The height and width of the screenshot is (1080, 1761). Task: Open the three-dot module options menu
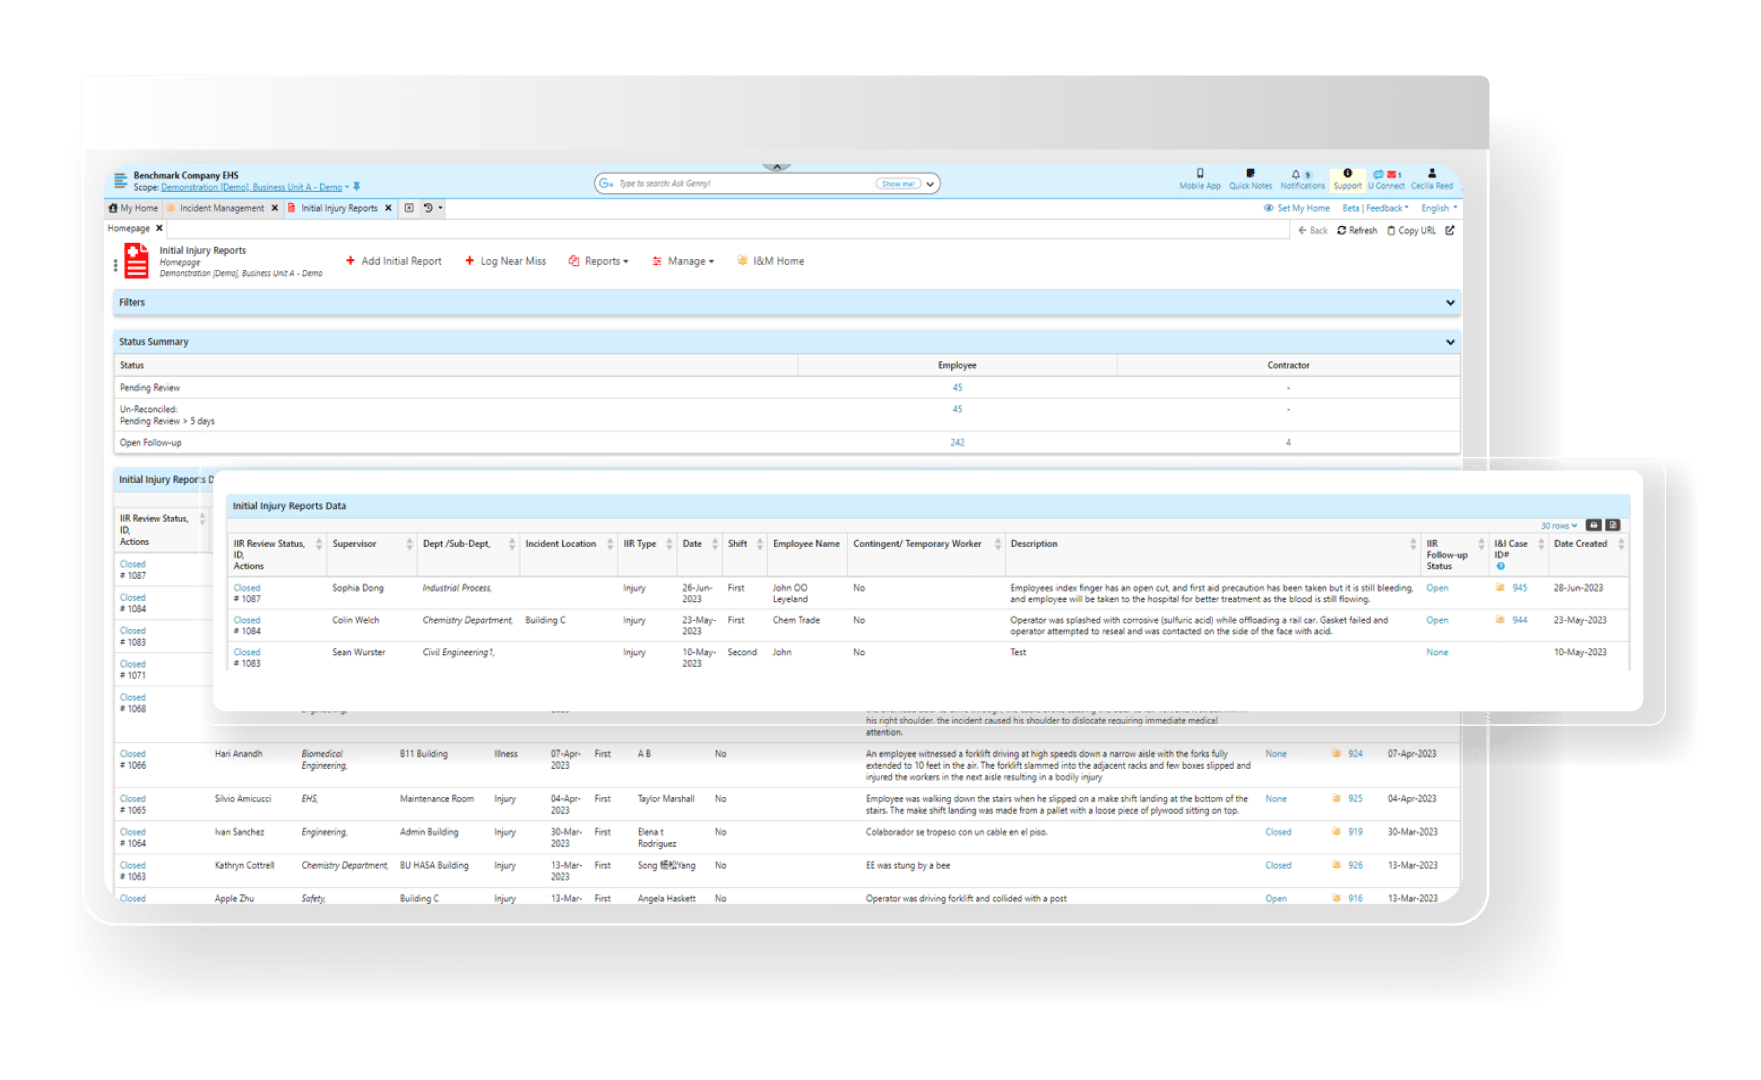115,265
